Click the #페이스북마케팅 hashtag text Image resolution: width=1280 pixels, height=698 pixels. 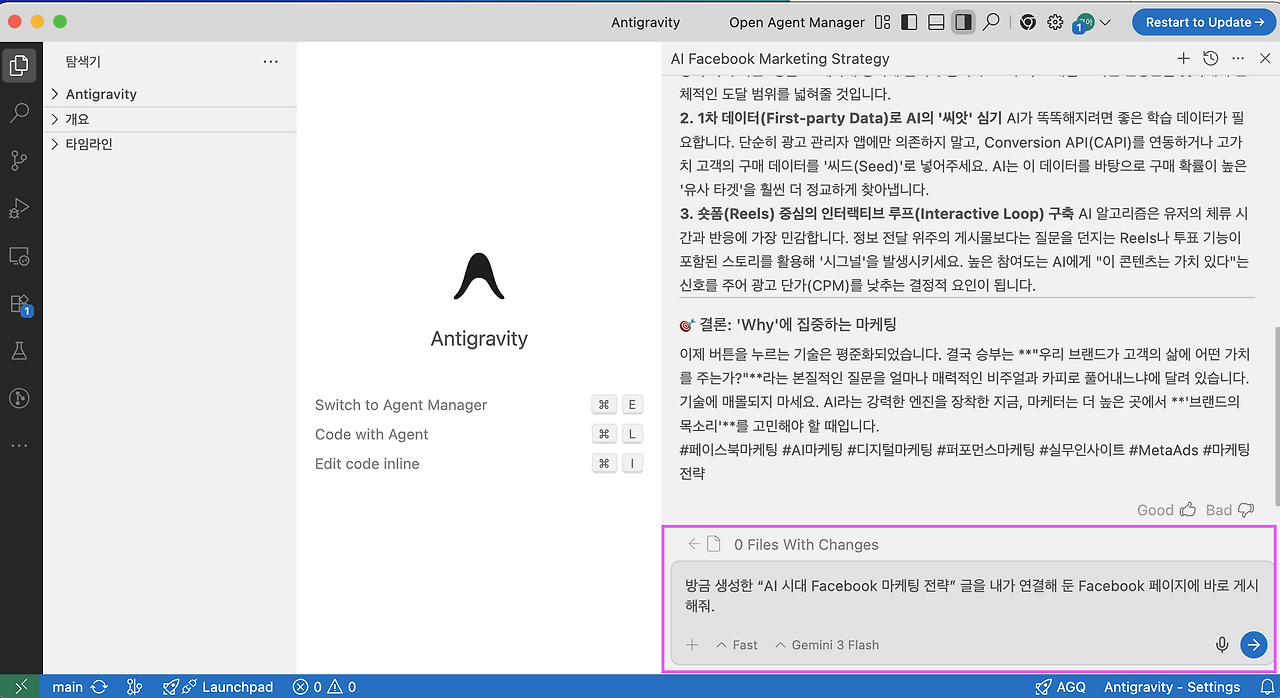tap(726, 450)
